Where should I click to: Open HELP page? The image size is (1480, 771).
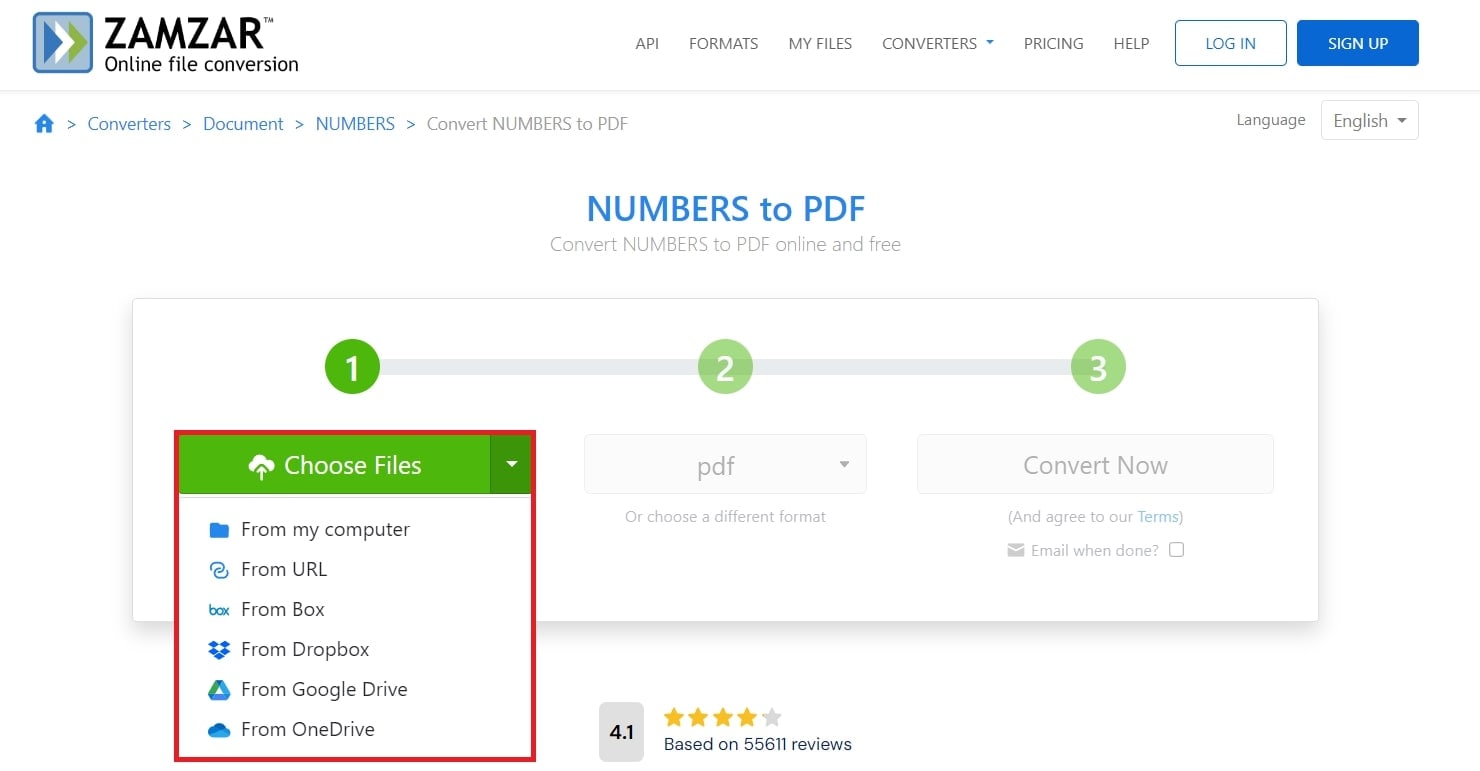1131,44
